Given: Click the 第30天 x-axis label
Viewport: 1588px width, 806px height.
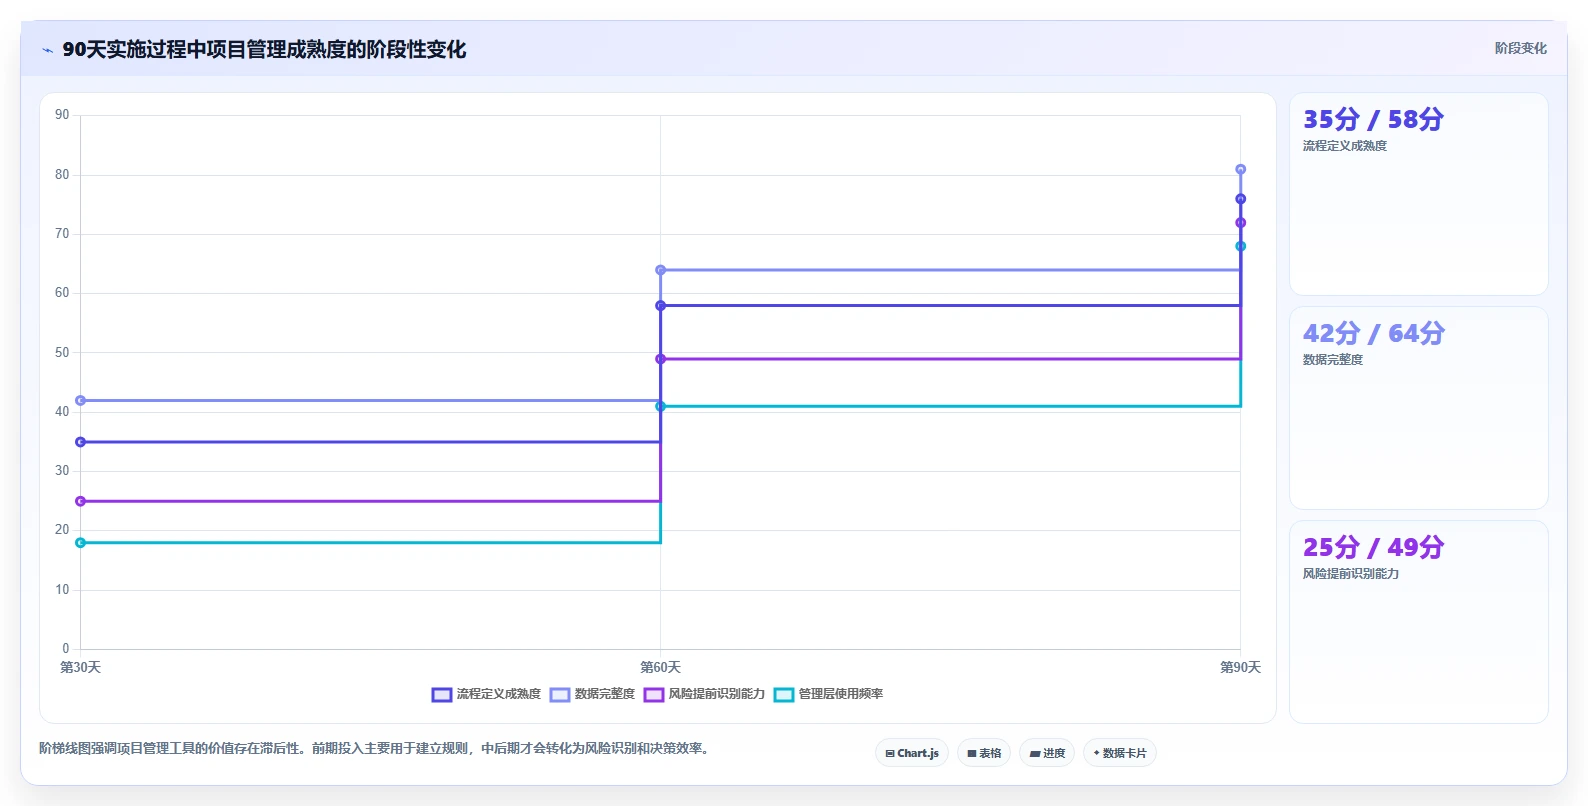Looking at the screenshot, I should point(80,667).
